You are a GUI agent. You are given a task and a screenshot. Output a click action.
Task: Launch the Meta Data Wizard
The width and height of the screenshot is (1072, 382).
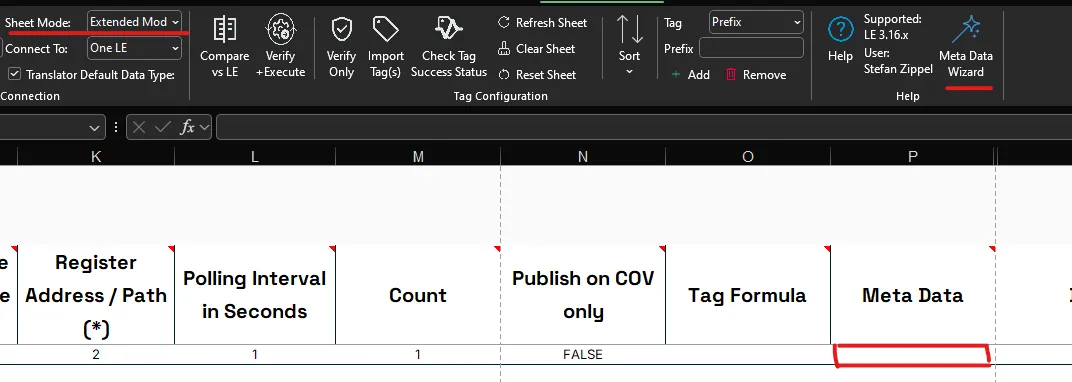pos(966,47)
